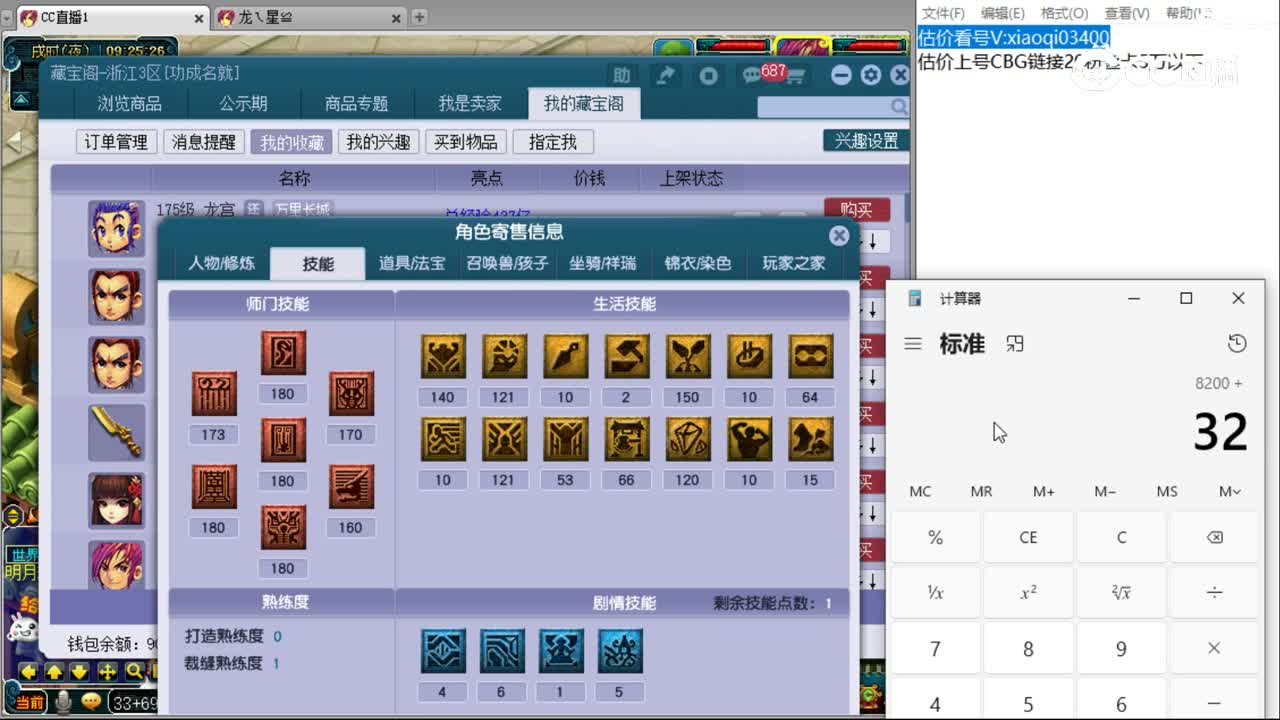Click the level-140 life skill icon
The image size is (1280, 720).
(x=442, y=356)
